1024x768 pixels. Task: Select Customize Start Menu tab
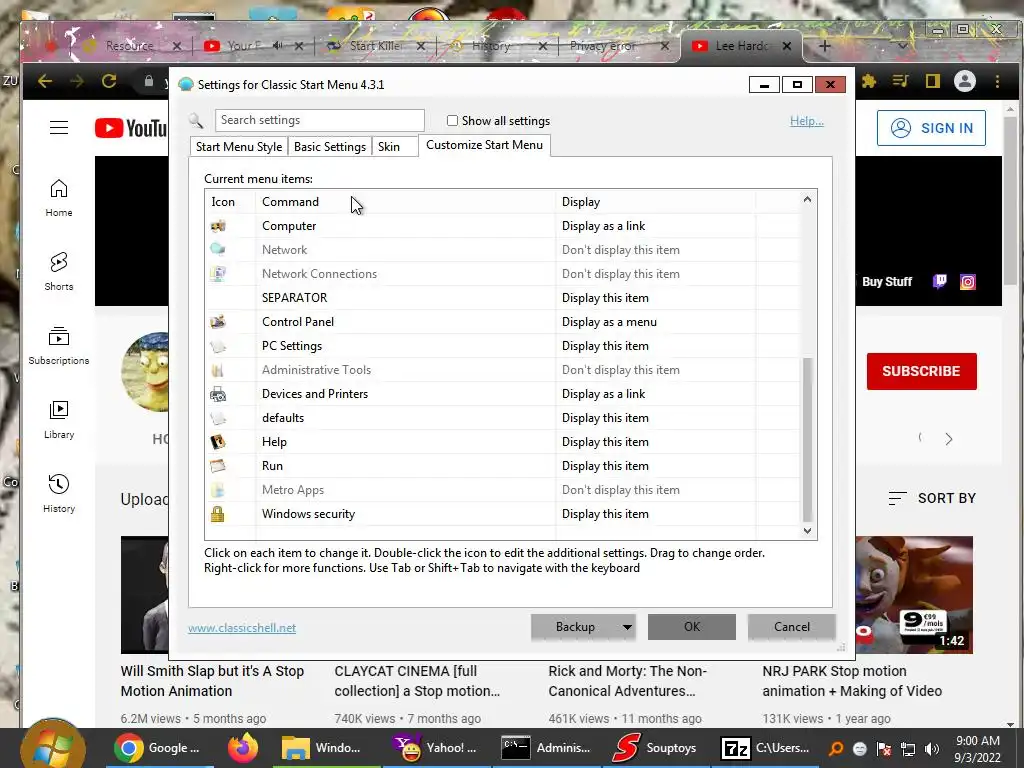point(485,145)
